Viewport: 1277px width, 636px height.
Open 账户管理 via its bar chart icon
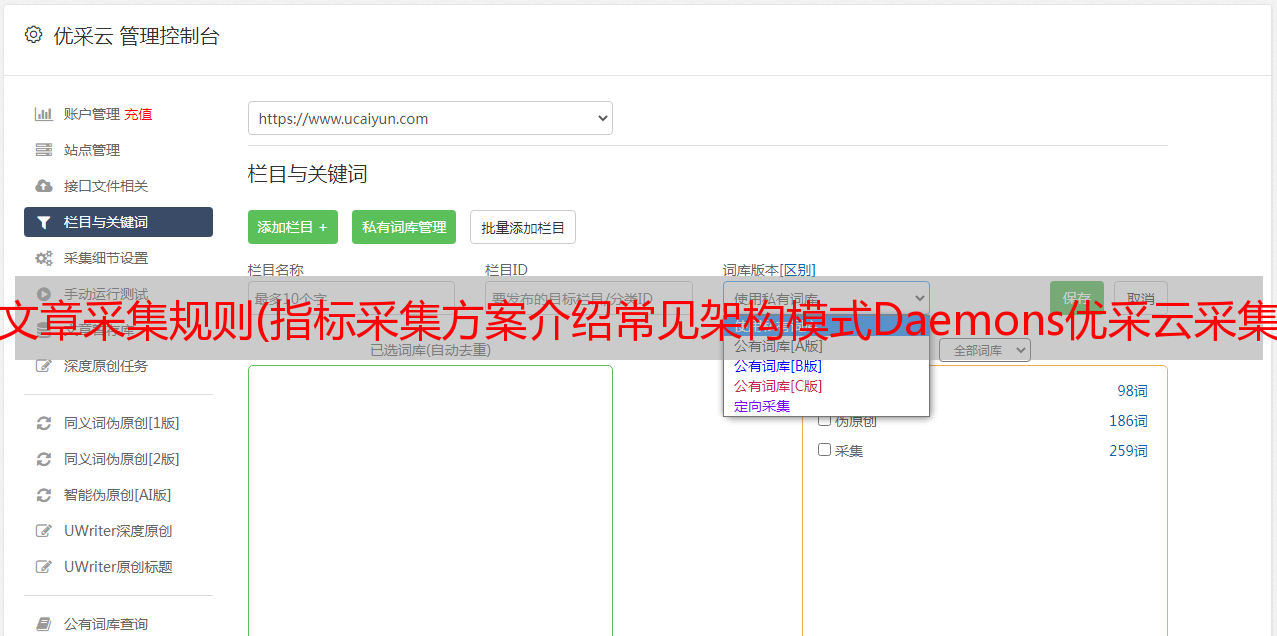pos(43,114)
